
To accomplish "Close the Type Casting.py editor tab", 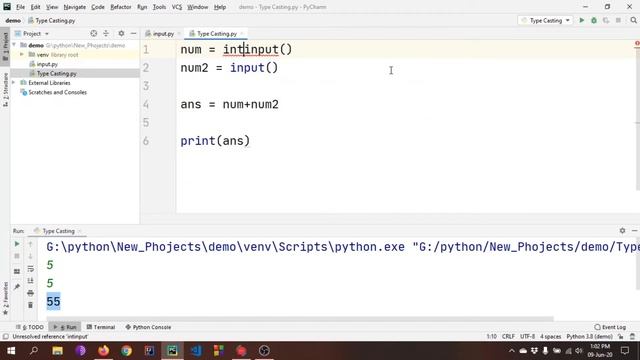I will (242, 33).
